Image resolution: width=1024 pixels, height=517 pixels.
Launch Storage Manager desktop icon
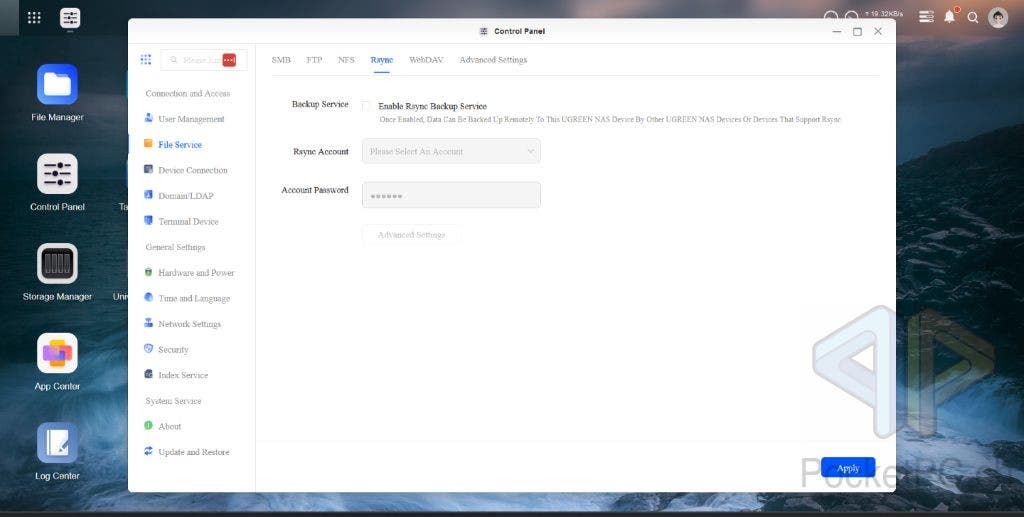click(x=57, y=263)
